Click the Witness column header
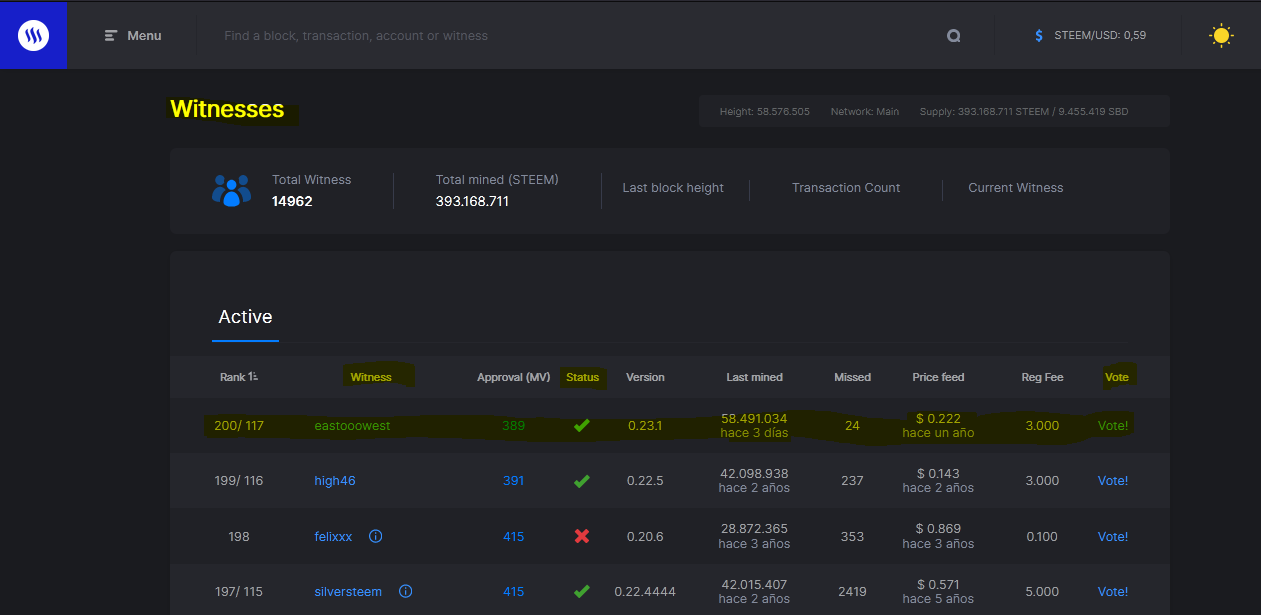The width and height of the screenshot is (1261, 615). [371, 377]
